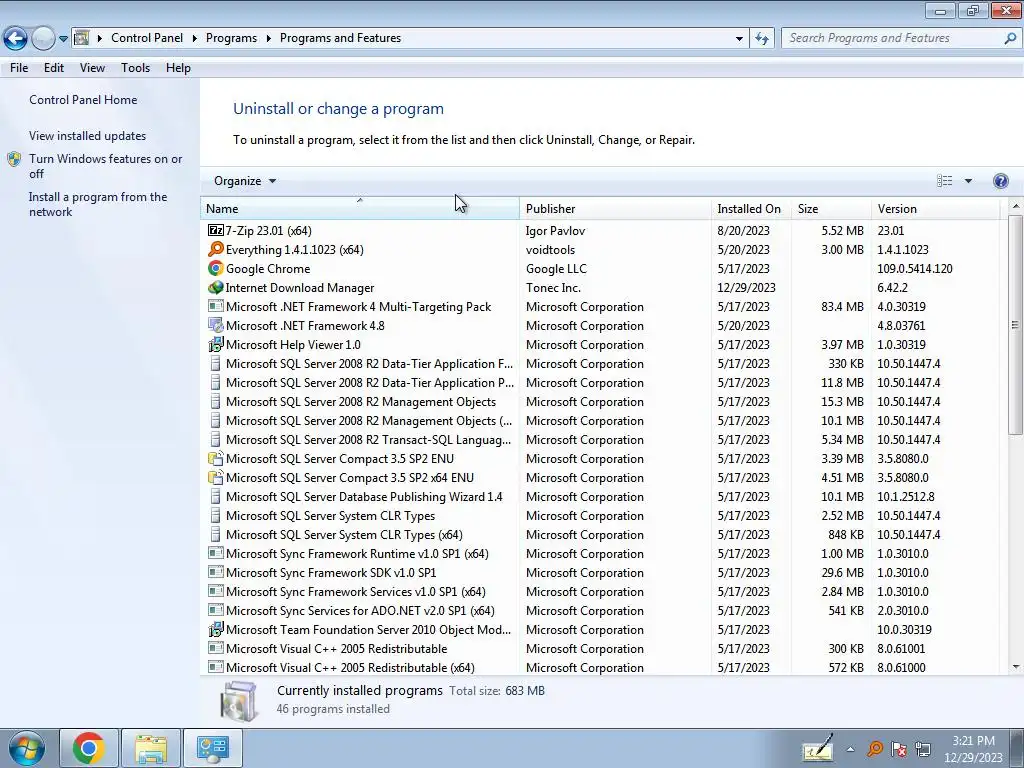
Task: Click icon of .NET Framework 4 Multi-Targeting Pack
Action: [x=216, y=306]
